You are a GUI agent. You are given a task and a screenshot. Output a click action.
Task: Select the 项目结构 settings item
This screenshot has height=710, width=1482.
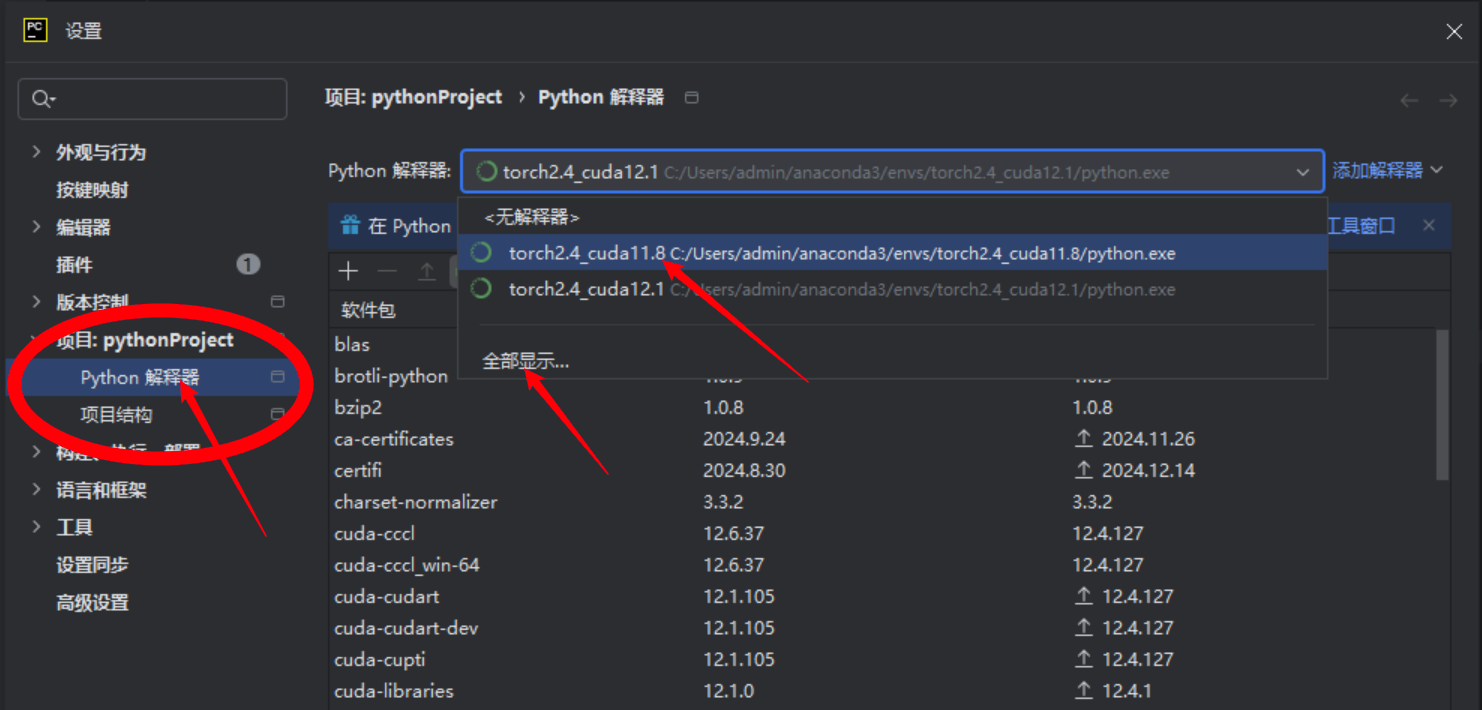116,415
